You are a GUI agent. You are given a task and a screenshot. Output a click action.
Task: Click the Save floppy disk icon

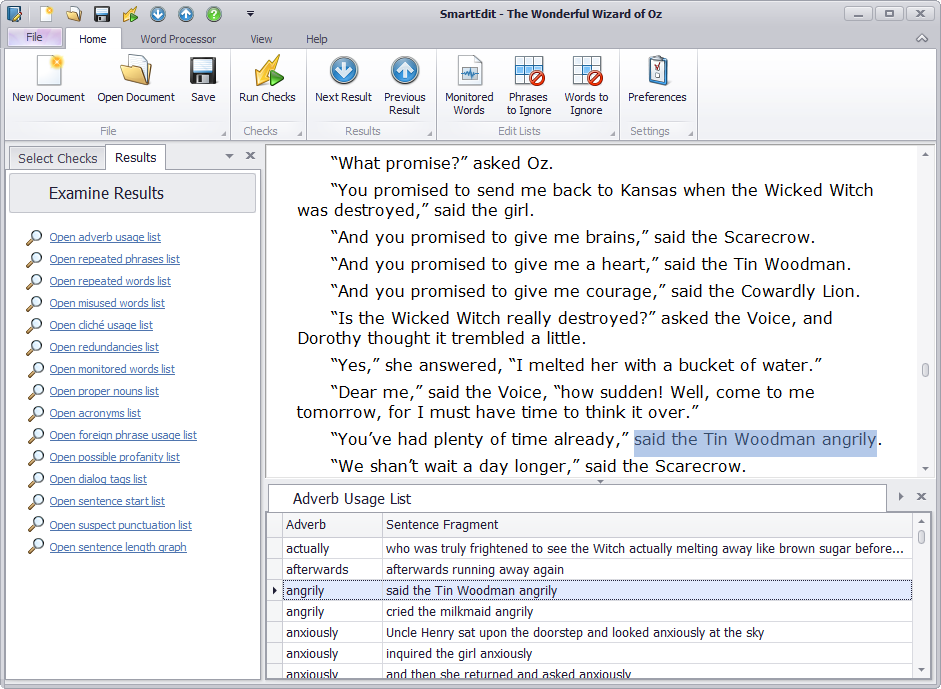[x=203, y=80]
